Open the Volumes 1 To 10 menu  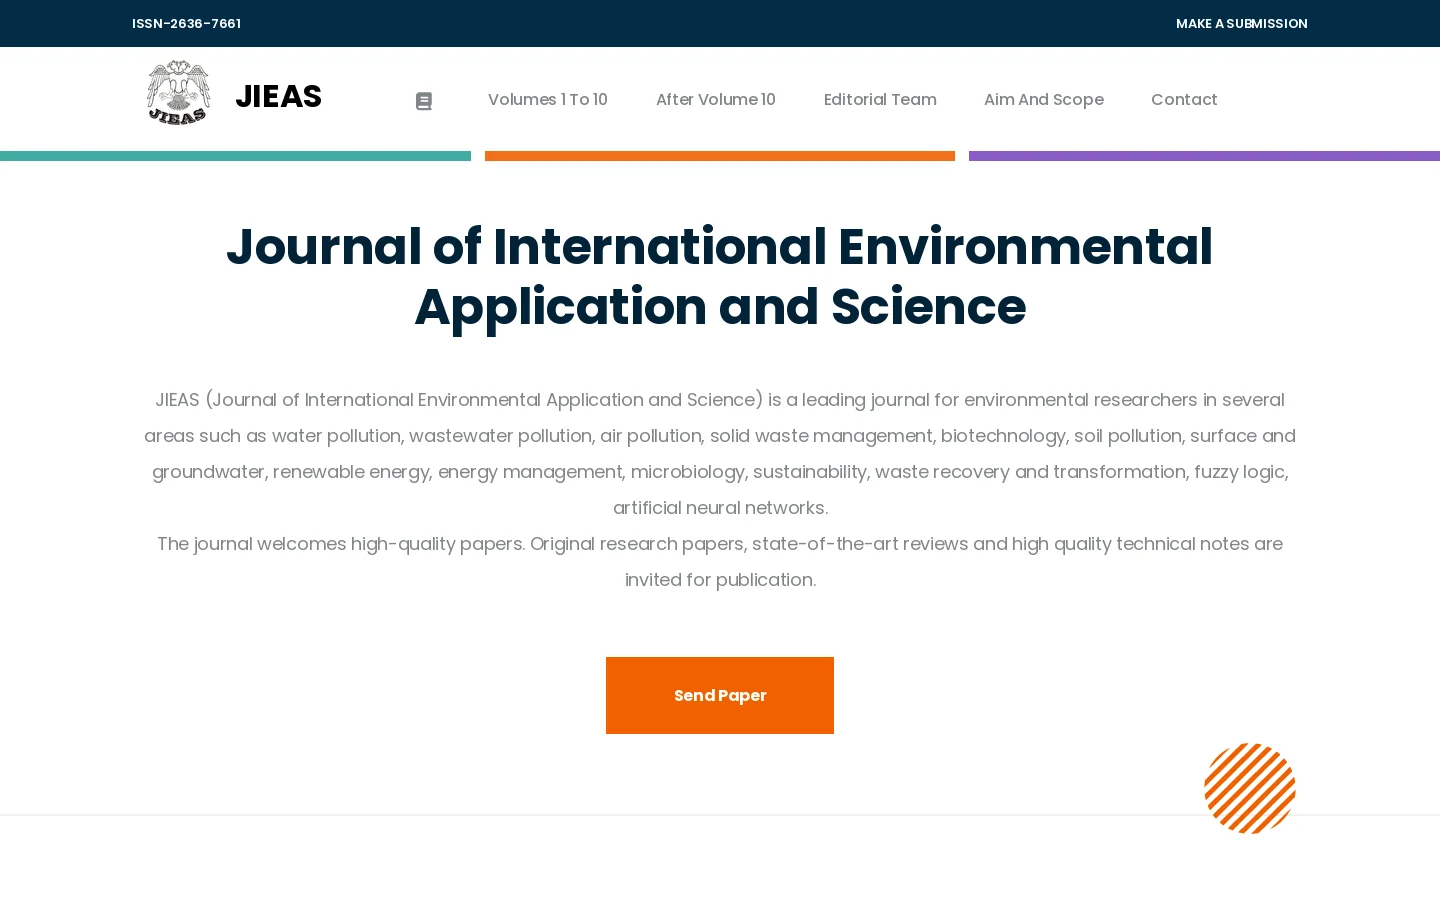(x=548, y=99)
